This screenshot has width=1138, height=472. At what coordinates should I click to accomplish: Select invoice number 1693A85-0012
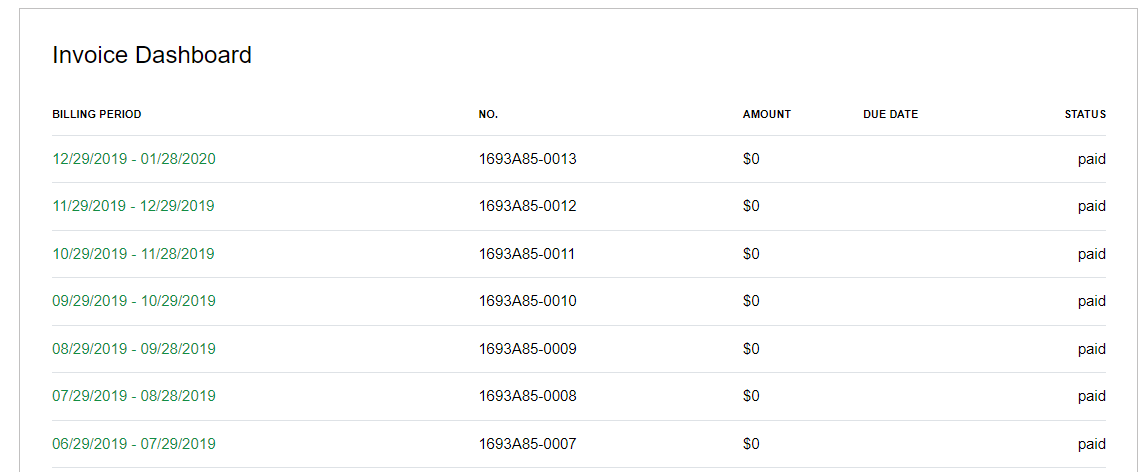(527, 206)
